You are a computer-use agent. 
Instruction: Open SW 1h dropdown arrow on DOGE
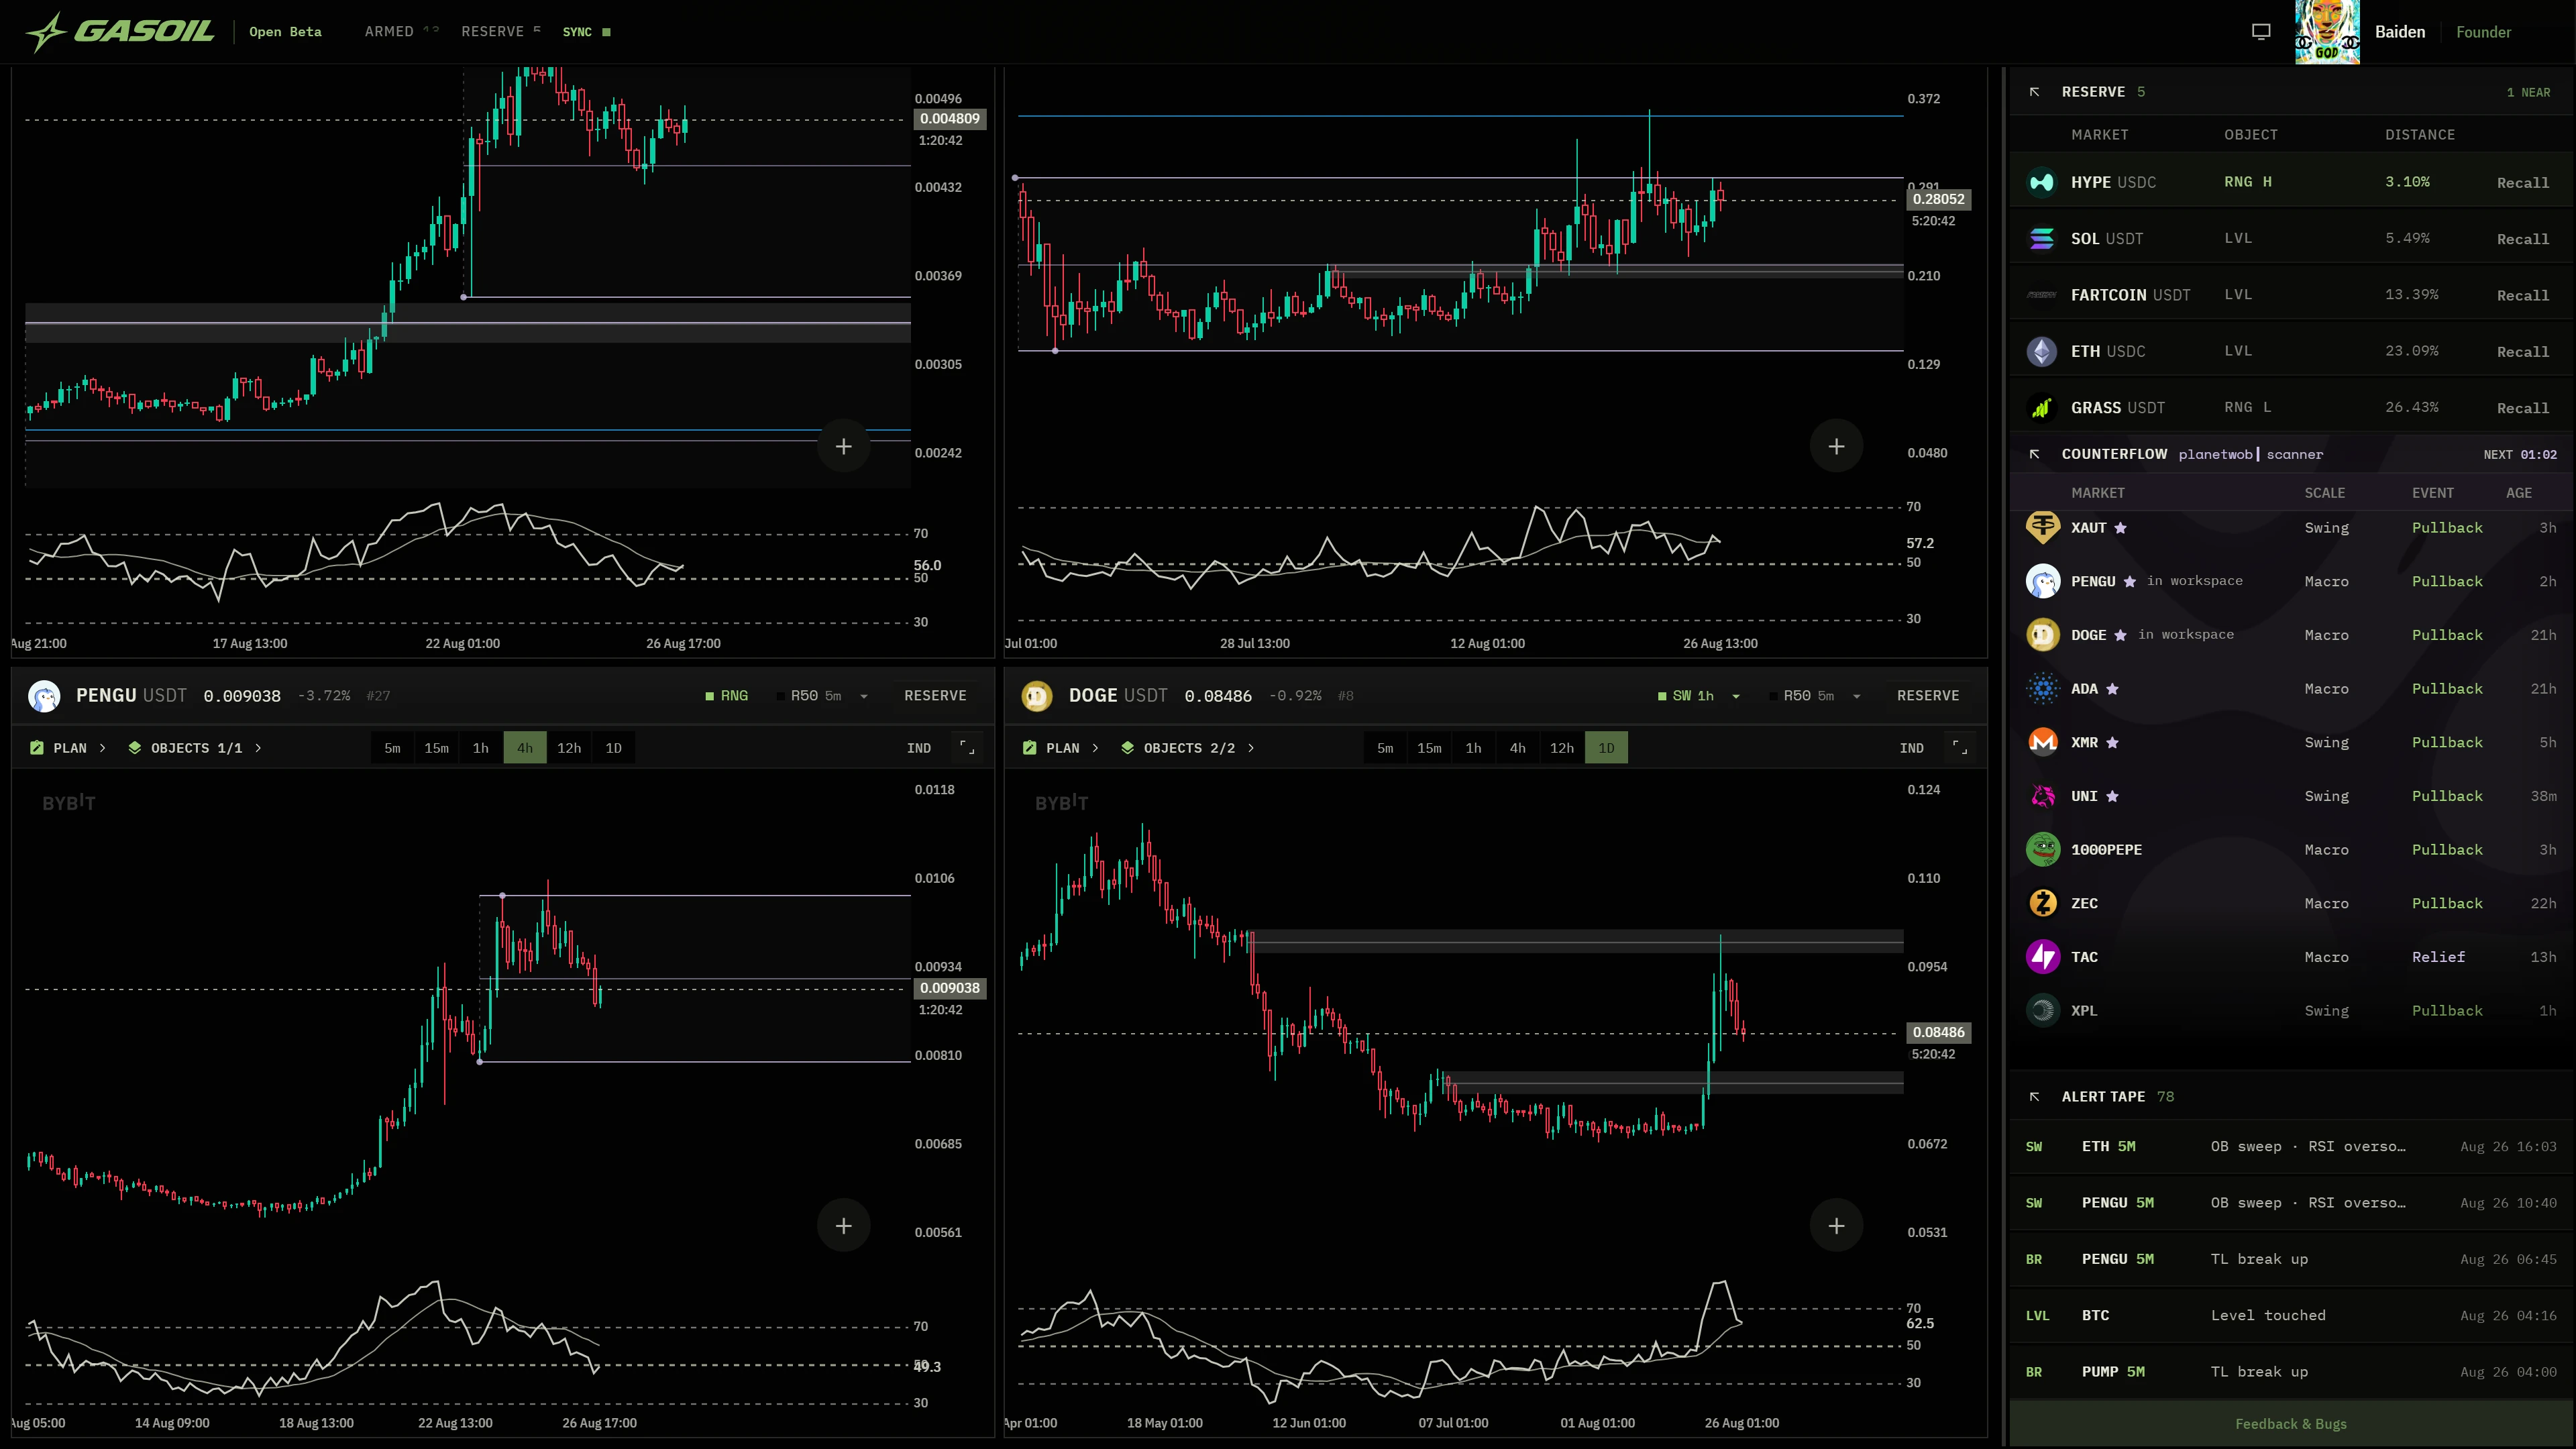pos(1736,697)
